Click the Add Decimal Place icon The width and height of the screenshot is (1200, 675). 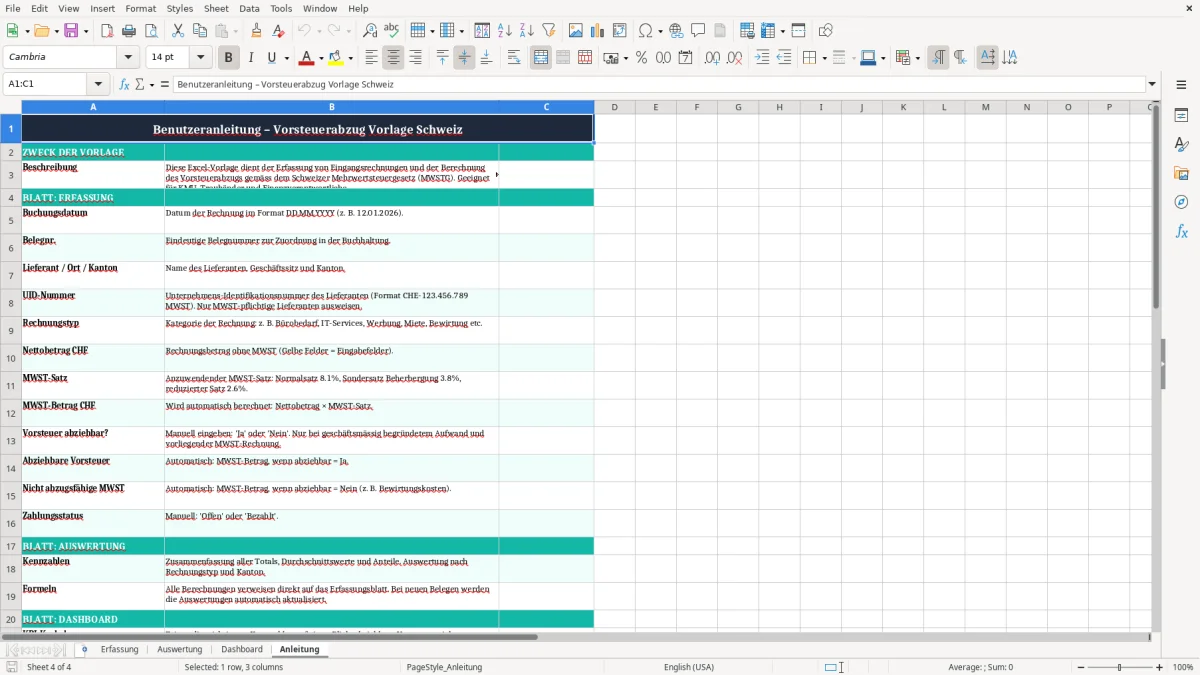pyautogui.click(x=713, y=58)
